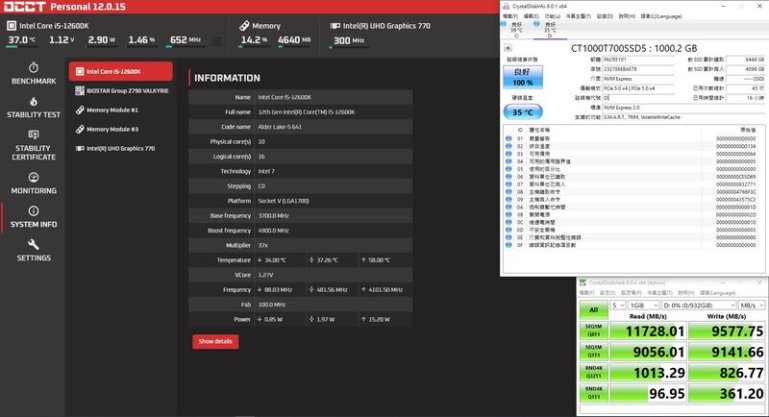Open the Language menu in CrystalDiskInfo
This screenshot has width=769, height=417.
(661, 16)
